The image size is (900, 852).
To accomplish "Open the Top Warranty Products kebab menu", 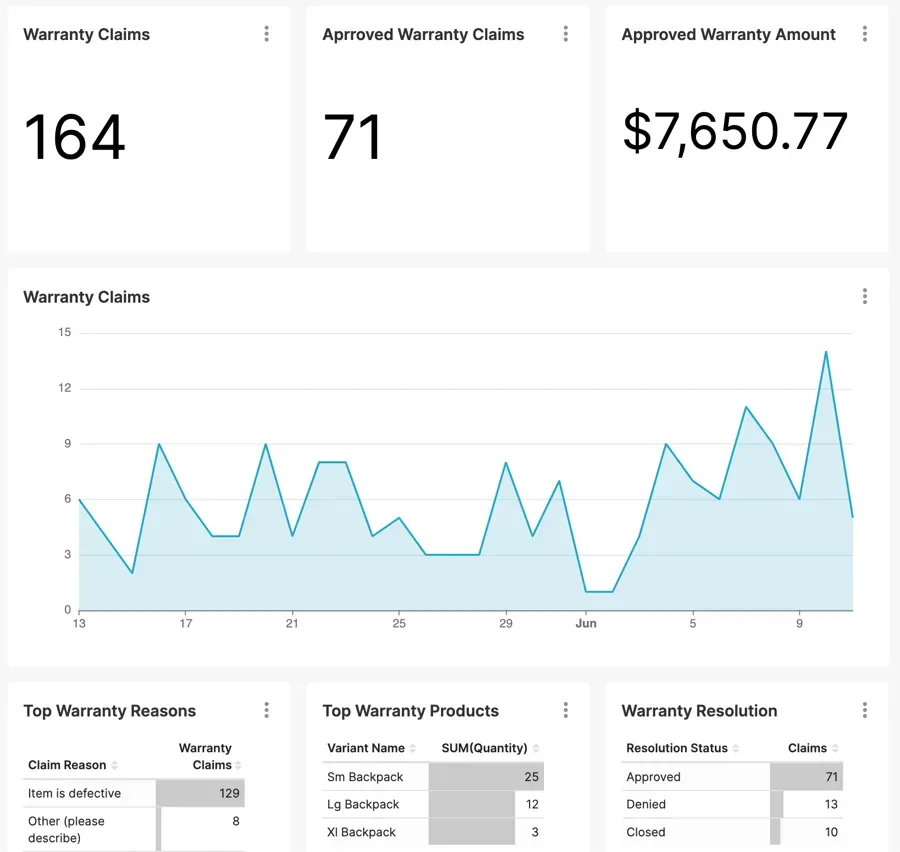I will (x=566, y=710).
